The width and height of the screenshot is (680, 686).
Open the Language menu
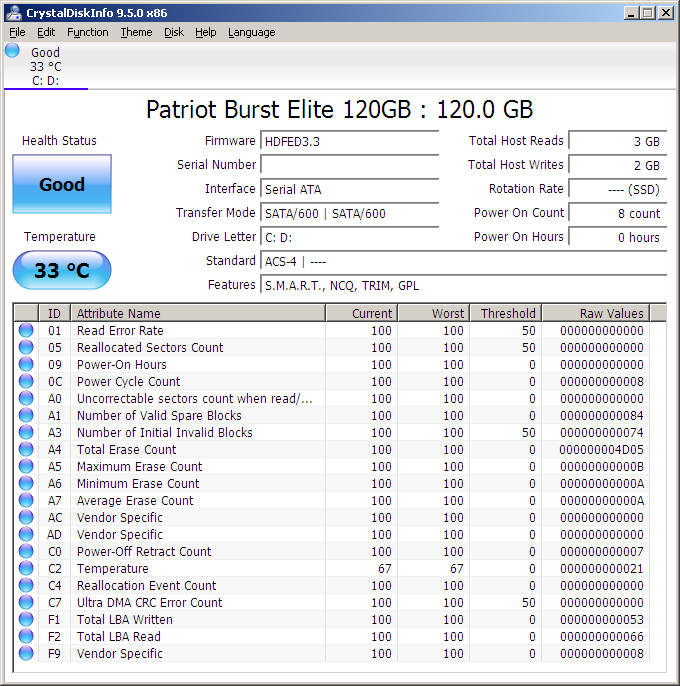(x=252, y=32)
